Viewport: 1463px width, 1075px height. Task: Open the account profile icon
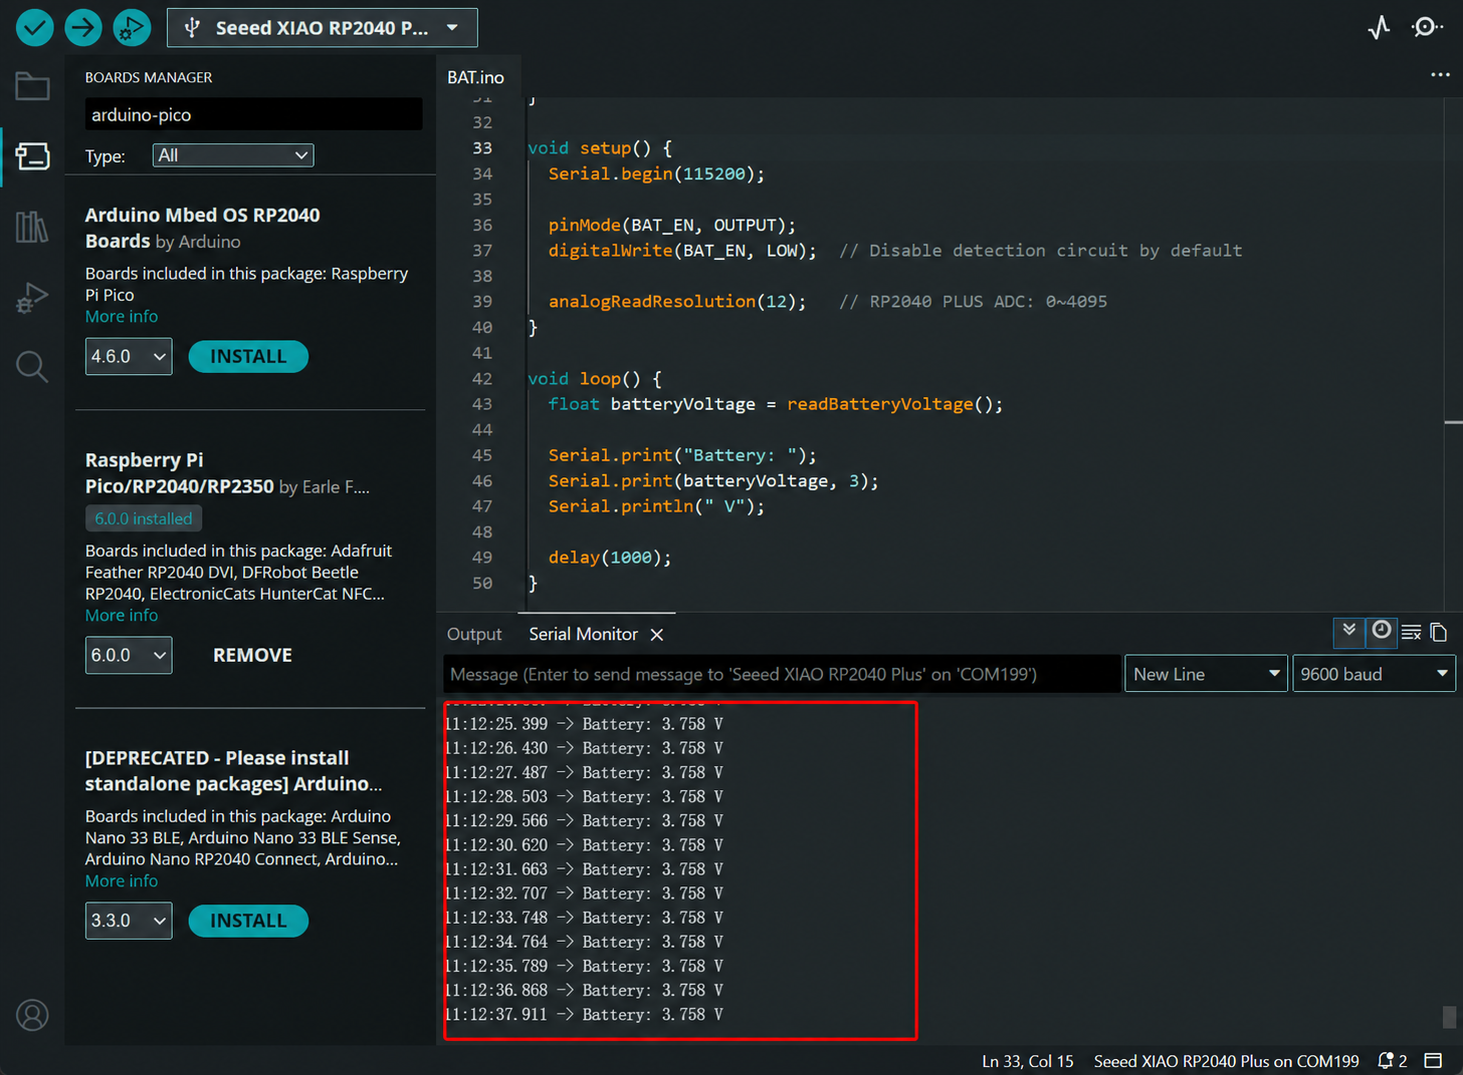(32, 1015)
